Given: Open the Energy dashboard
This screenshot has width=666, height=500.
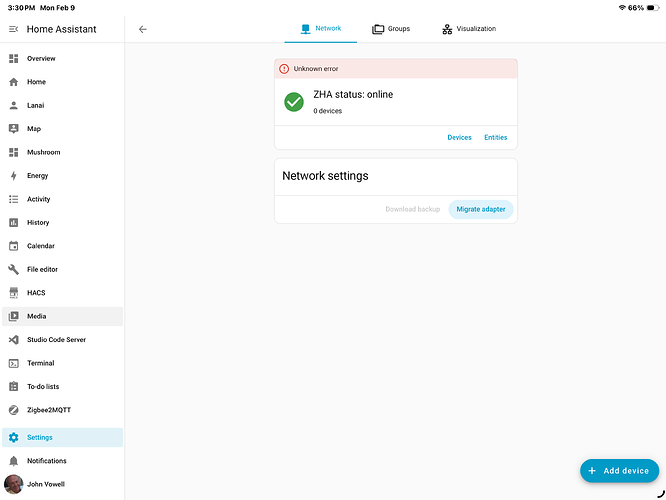Looking at the screenshot, I should click(x=37, y=176).
